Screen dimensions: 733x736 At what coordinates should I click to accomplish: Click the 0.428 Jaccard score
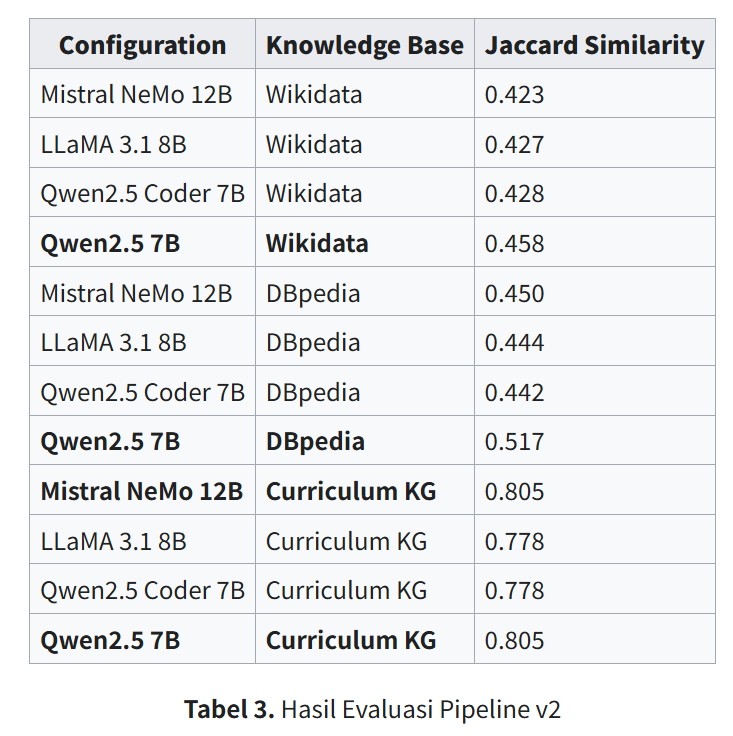click(x=514, y=194)
